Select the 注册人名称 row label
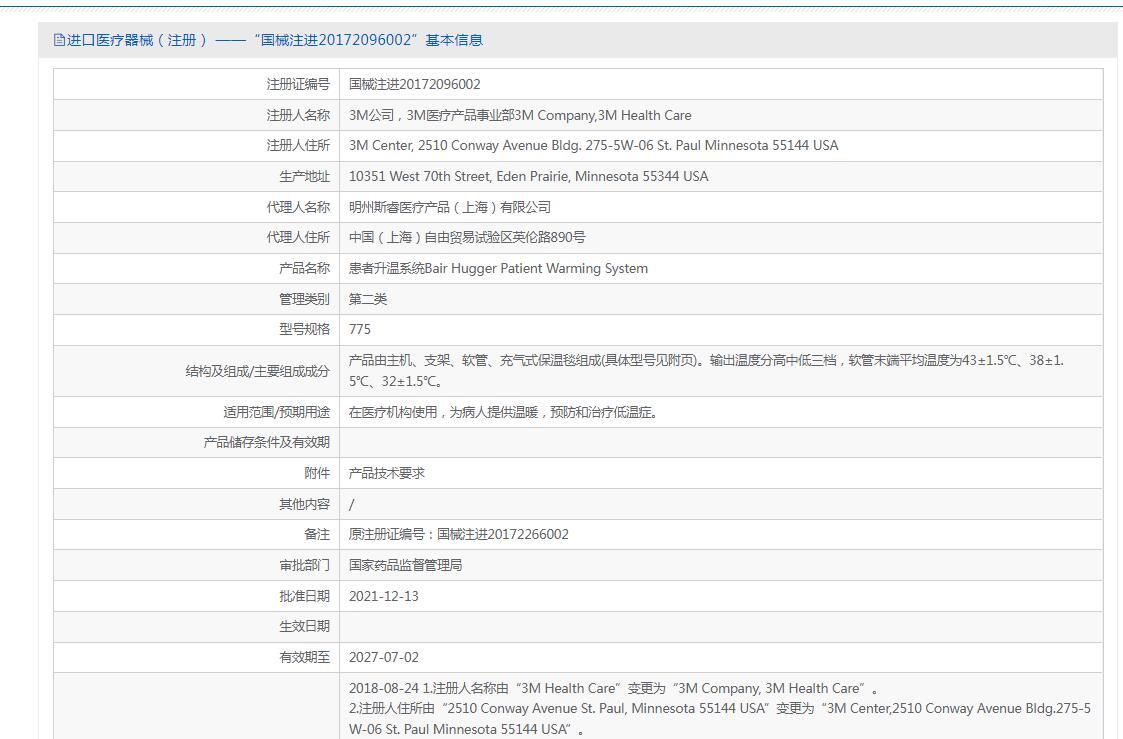Image resolution: width=1123 pixels, height=739 pixels. 297,115
